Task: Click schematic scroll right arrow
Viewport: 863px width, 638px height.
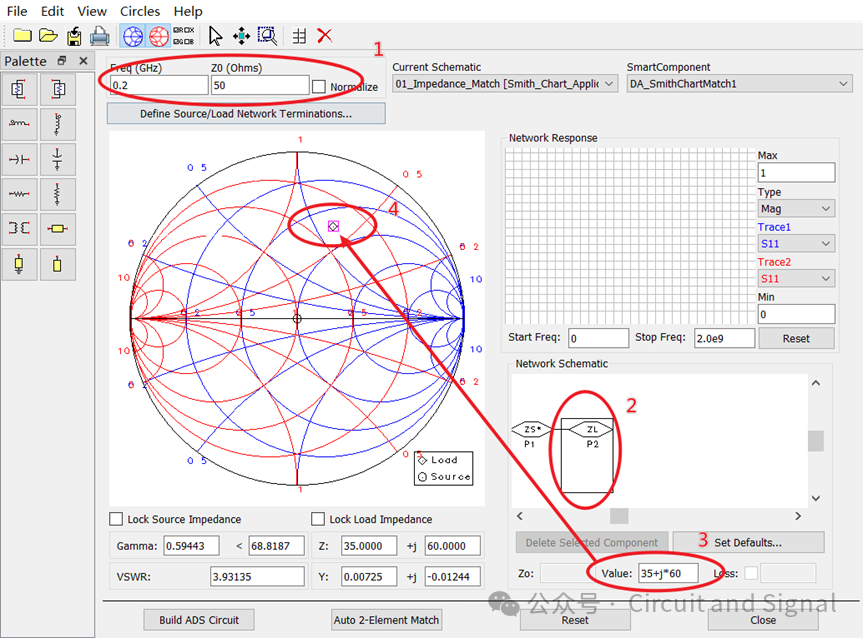Action: [798, 516]
